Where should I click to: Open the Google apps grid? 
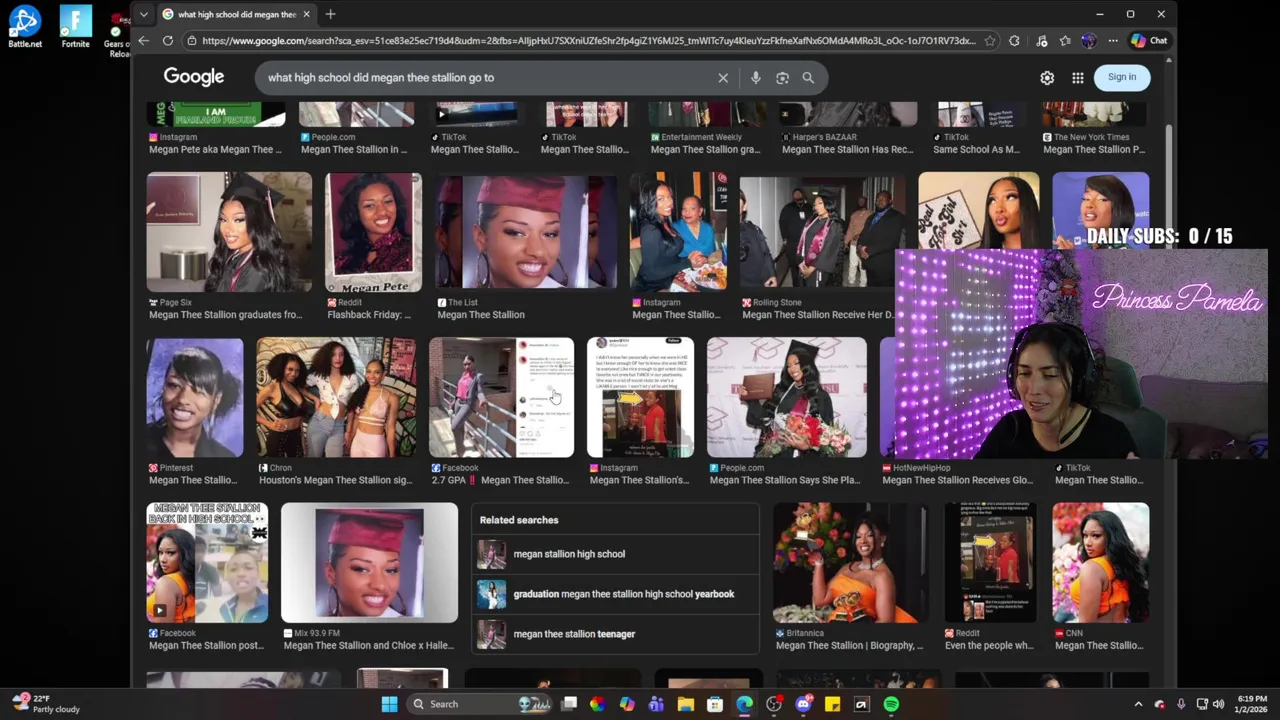click(x=1078, y=77)
